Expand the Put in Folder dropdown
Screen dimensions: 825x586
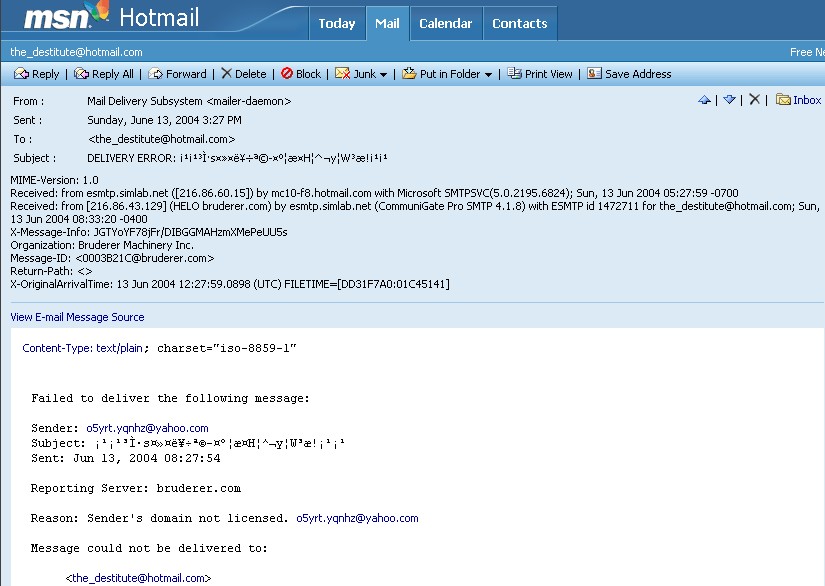(x=488, y=75)
